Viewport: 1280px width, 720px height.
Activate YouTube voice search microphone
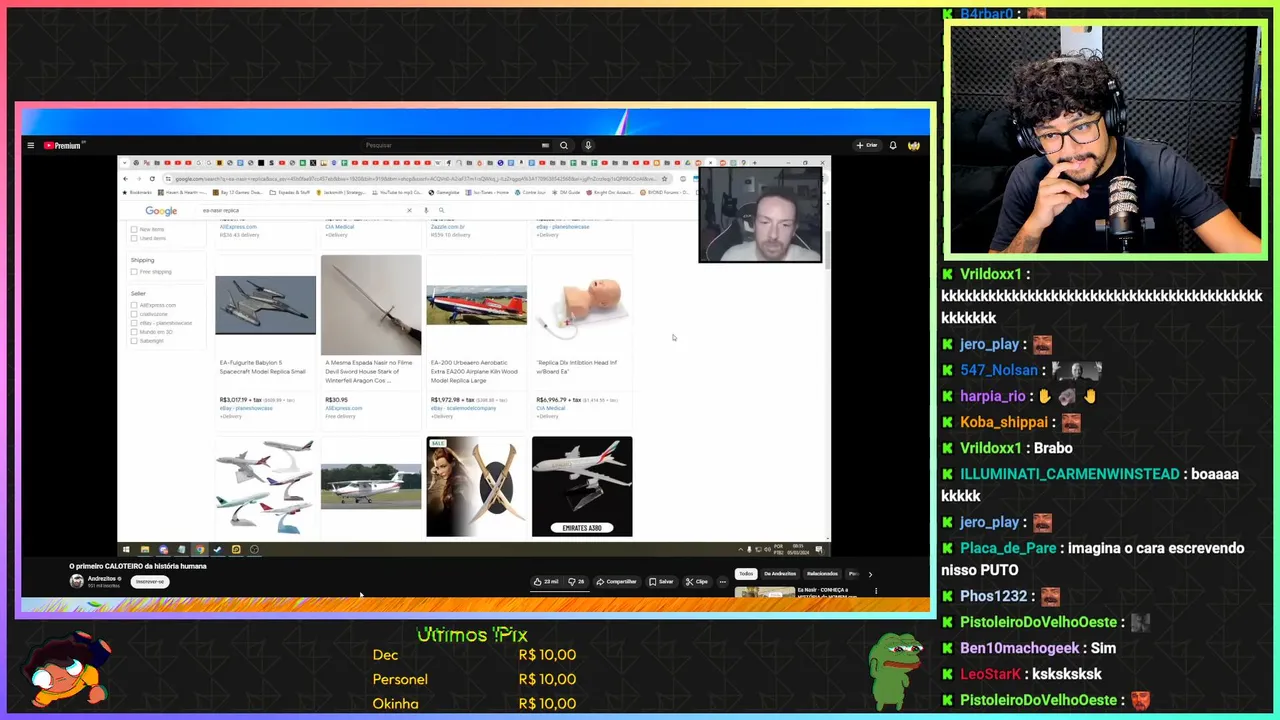(x=588, y=145)
